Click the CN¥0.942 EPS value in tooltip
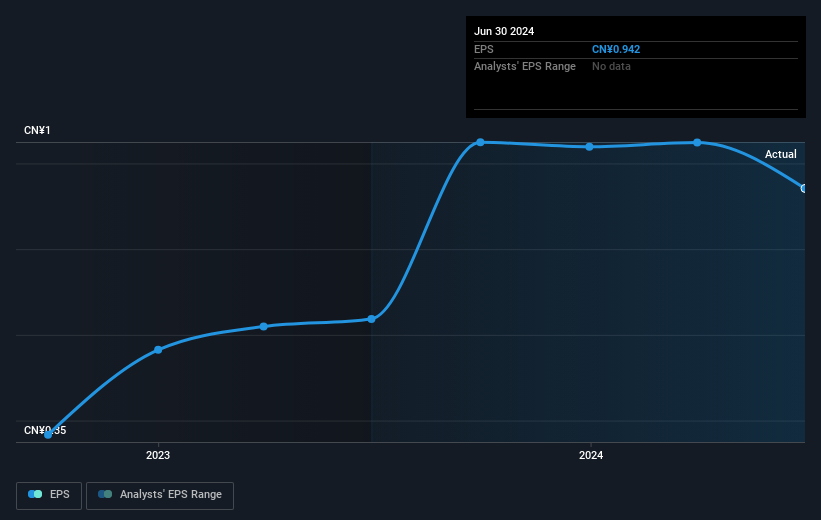Viewport: 821px width, 520px height. tap(616, 49)
